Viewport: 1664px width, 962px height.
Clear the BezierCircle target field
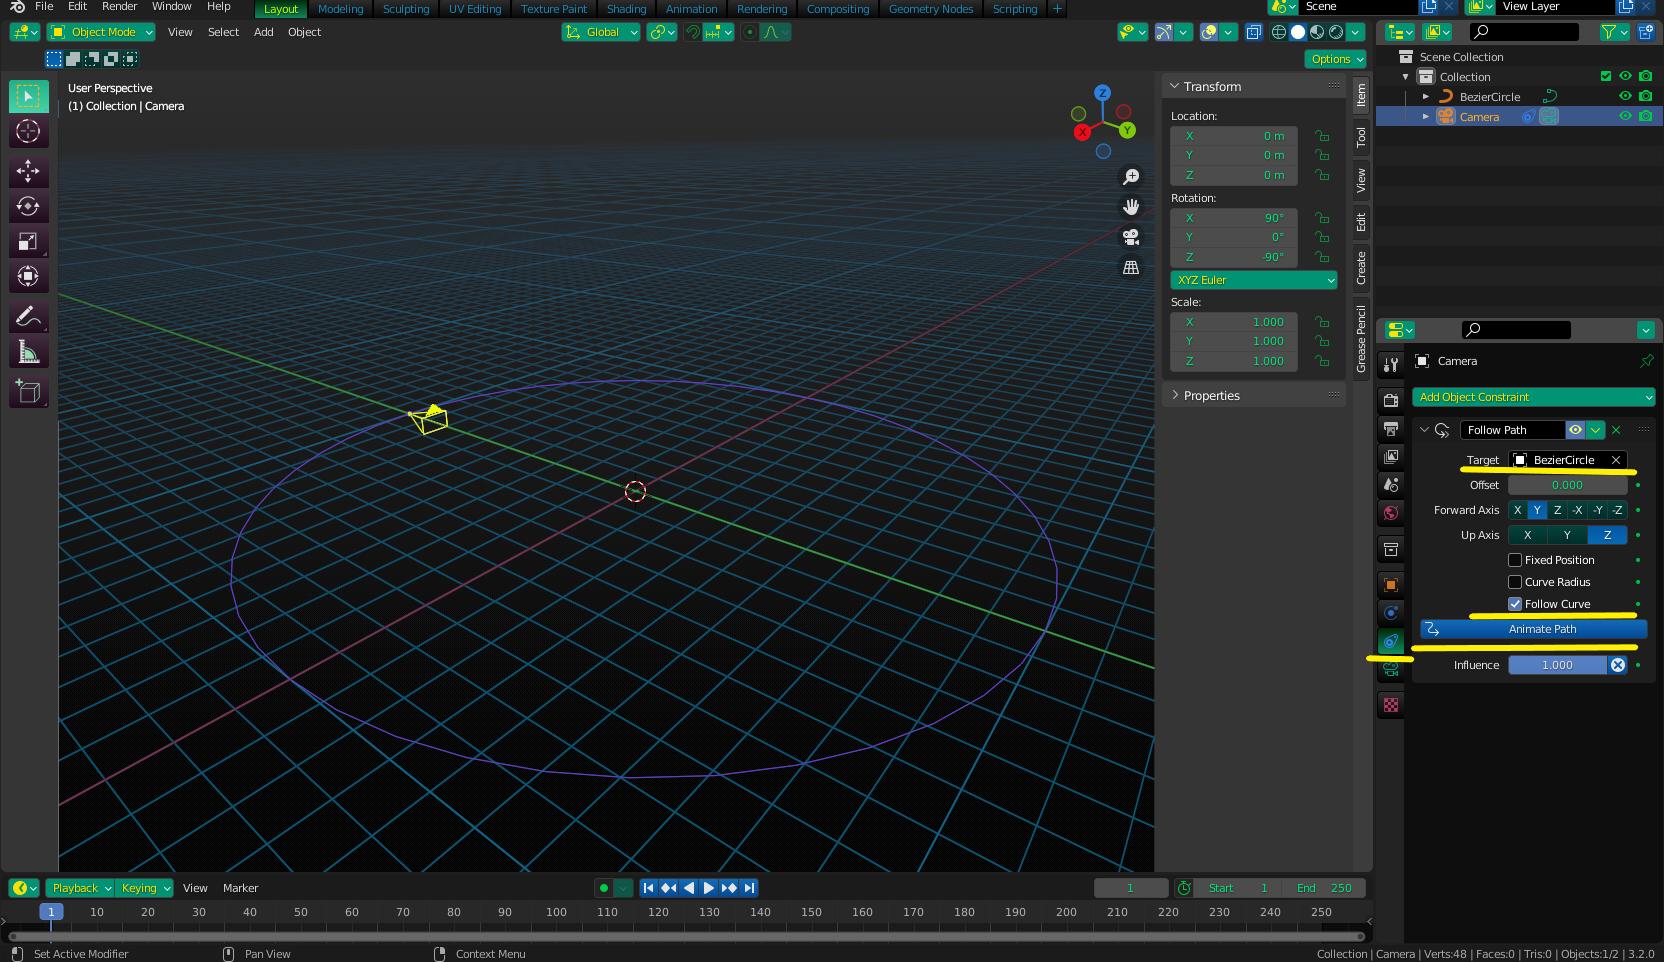(1615, 460)
